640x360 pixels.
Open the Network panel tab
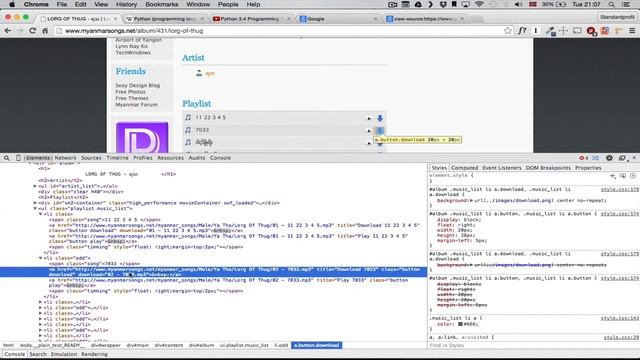pos(65,158)
